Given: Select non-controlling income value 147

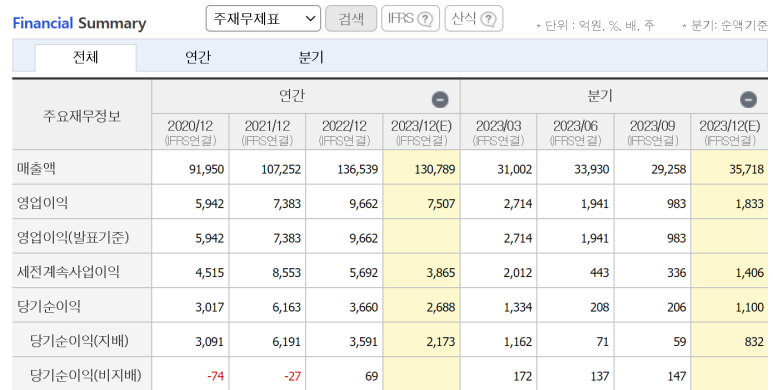Looking at the screenshot, I should [x=677, y=376].
